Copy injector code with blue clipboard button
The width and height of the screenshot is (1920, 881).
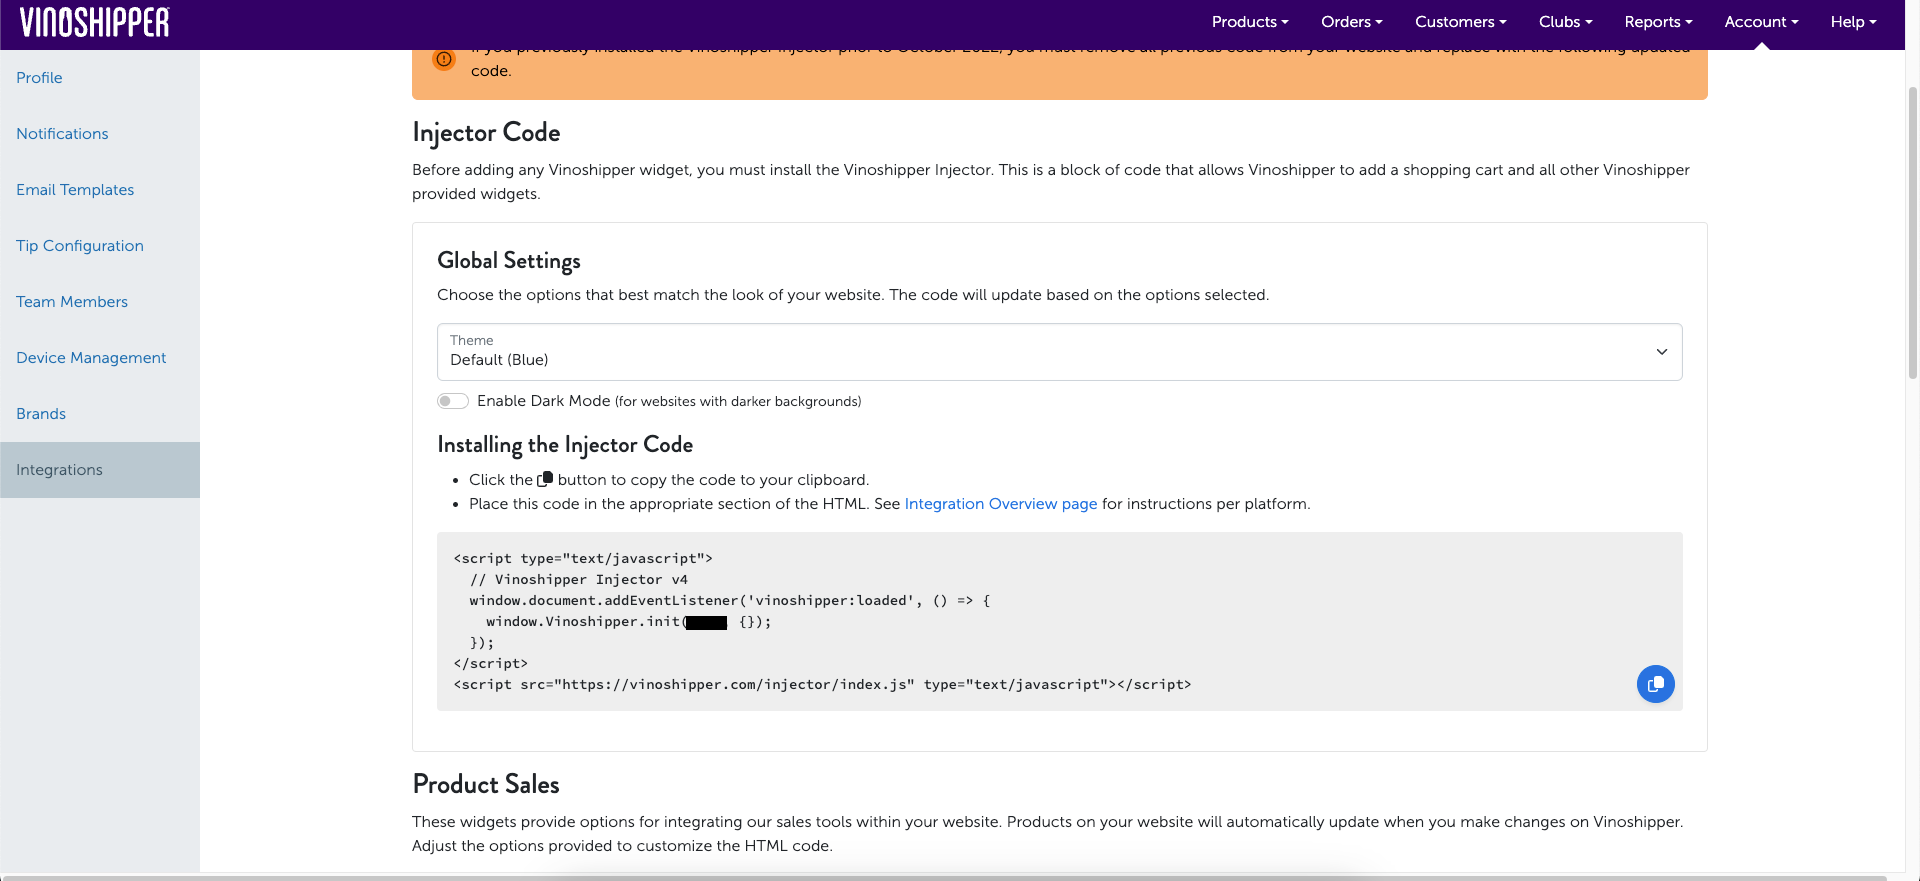coord(1655,684)
